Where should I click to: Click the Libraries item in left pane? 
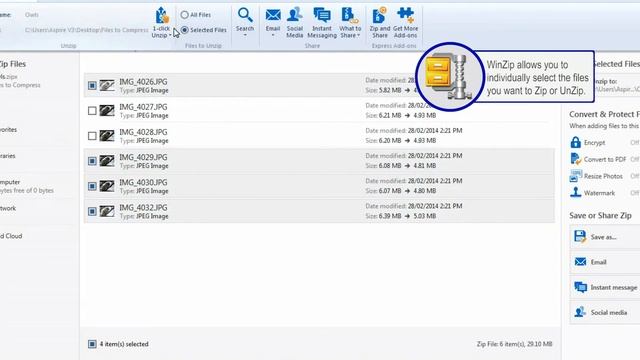(7, 156)
